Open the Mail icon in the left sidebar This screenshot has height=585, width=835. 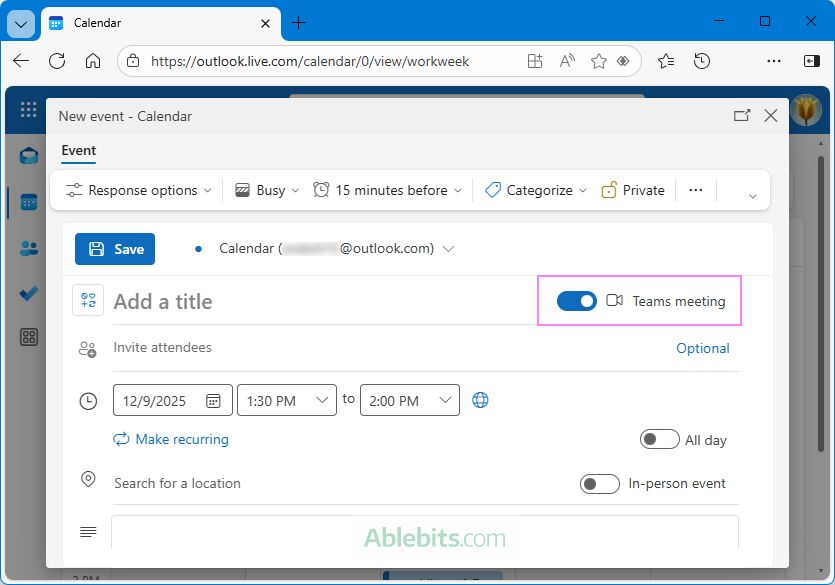[29, 155]
